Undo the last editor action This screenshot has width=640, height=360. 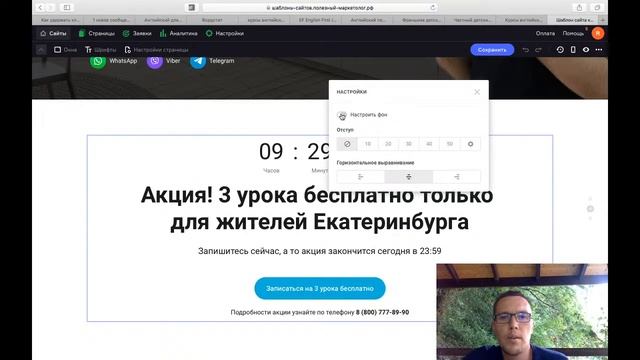click(526, 50)
